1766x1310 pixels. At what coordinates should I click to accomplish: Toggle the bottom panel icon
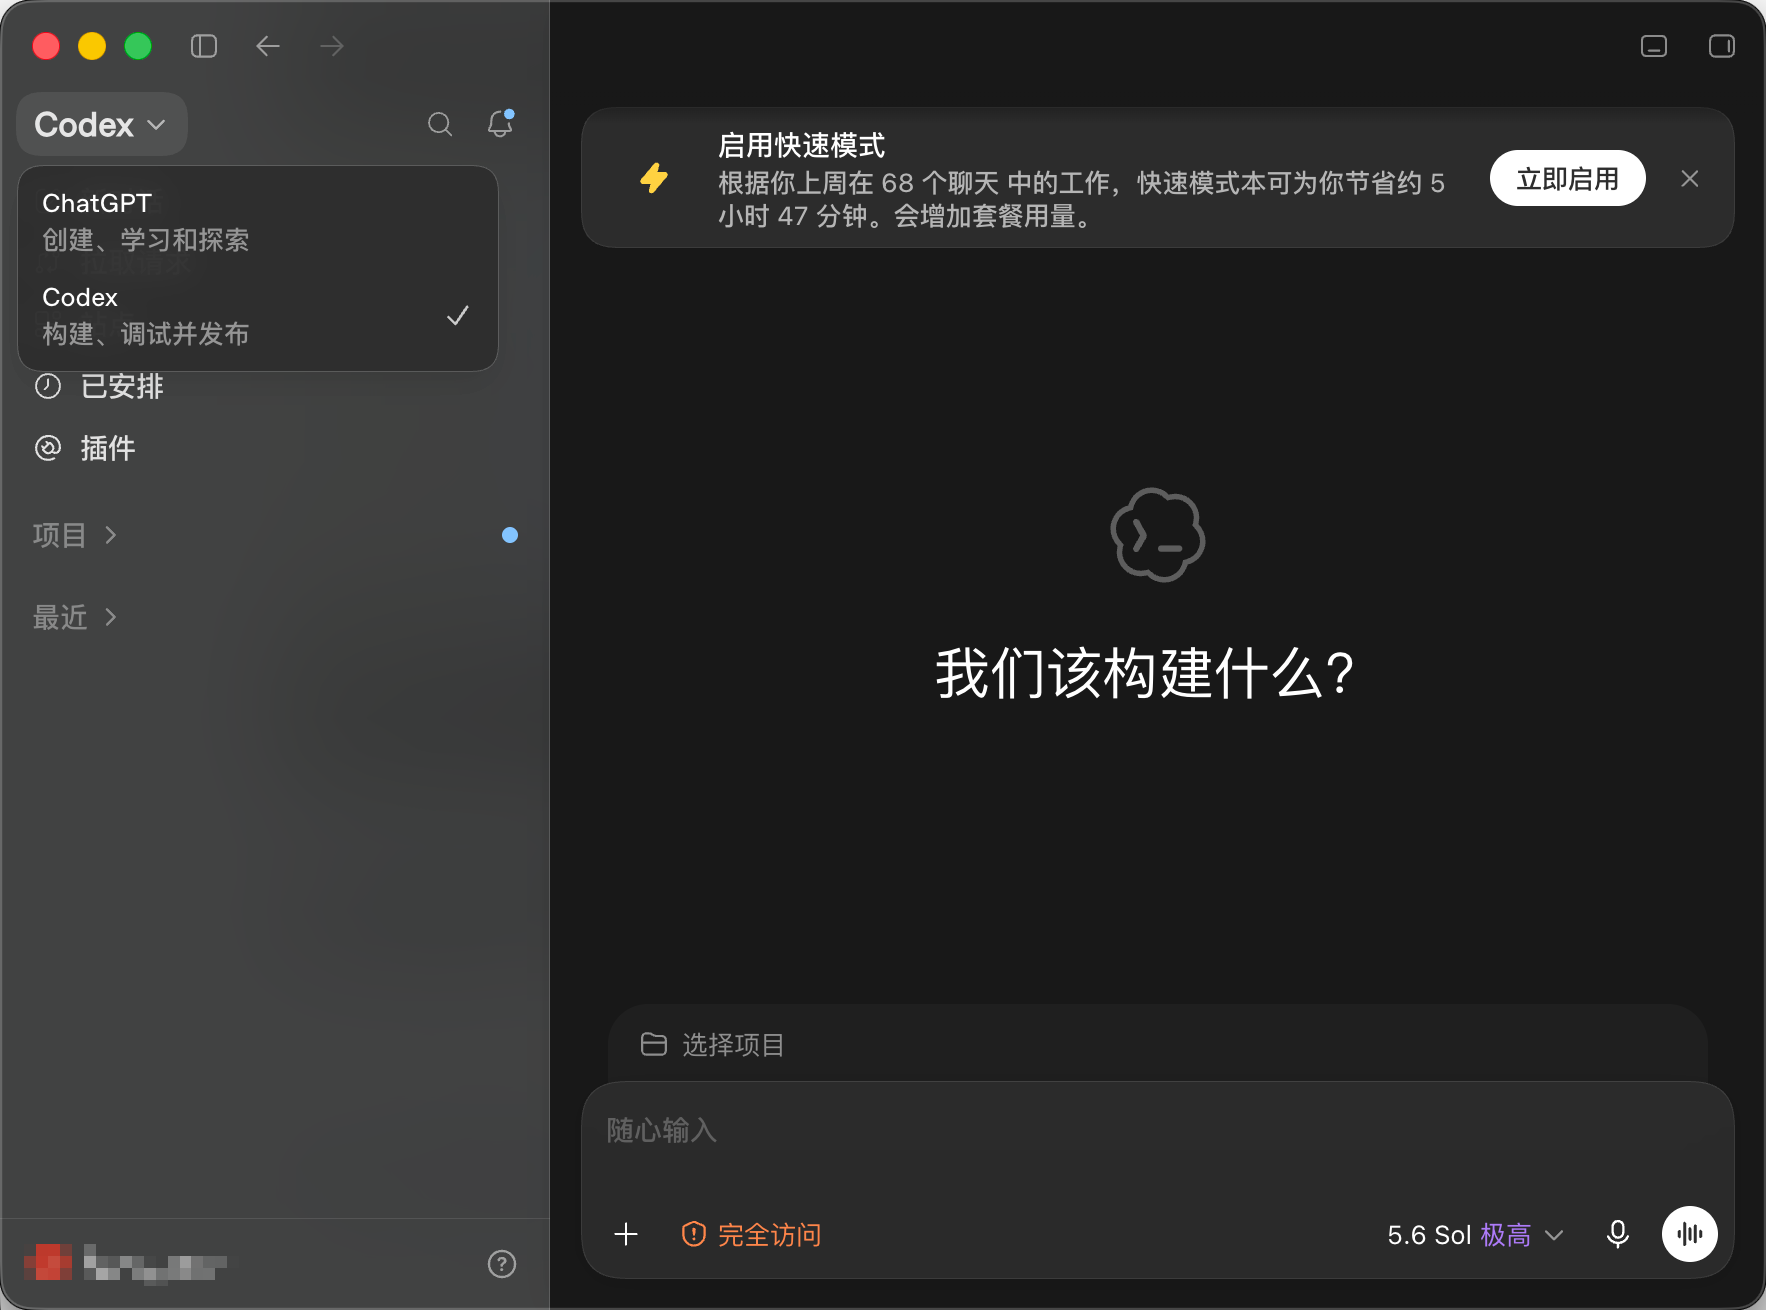pyautogui.click(x=1654, y=46)
